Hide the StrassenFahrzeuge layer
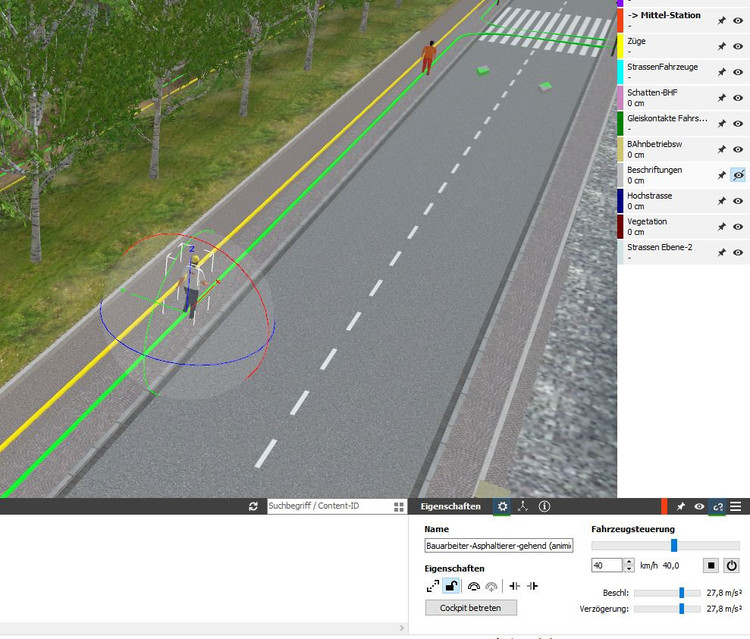 (738, 72)
